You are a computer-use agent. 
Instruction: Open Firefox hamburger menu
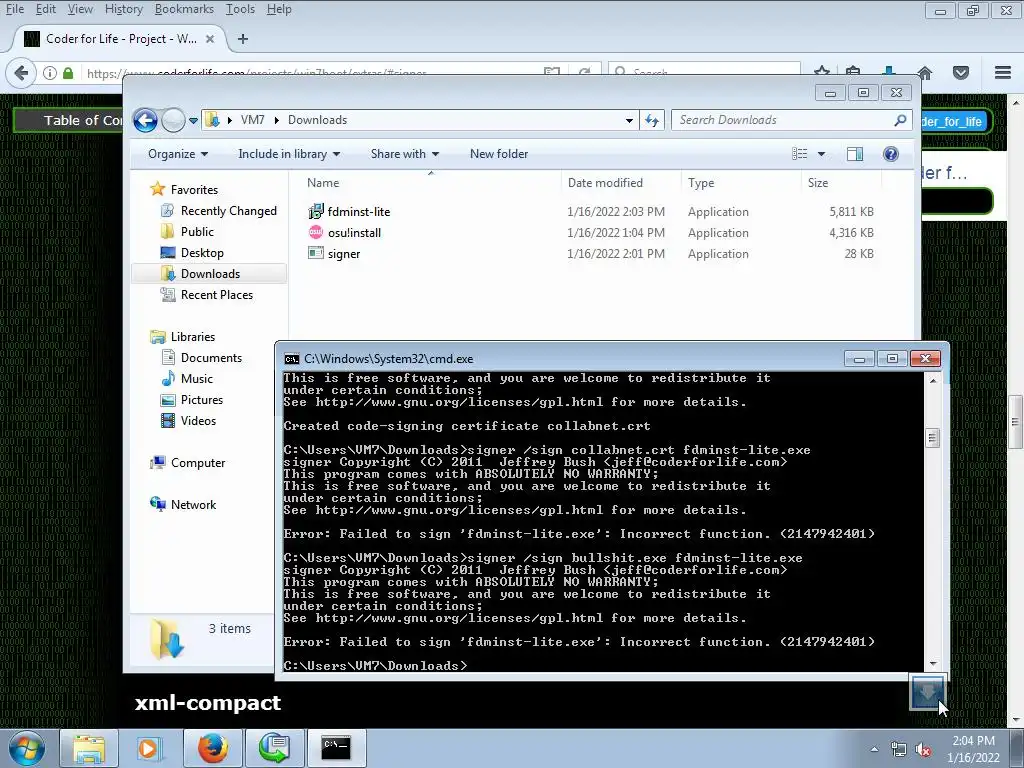(x=1003, y=72)
